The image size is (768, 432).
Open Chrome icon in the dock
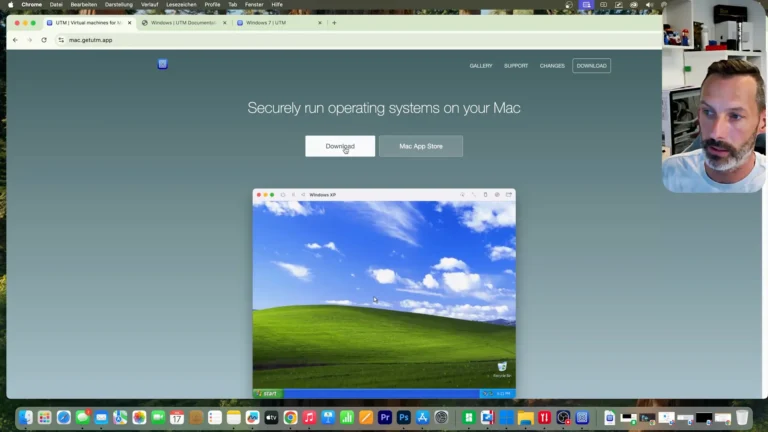click(290, 417)
